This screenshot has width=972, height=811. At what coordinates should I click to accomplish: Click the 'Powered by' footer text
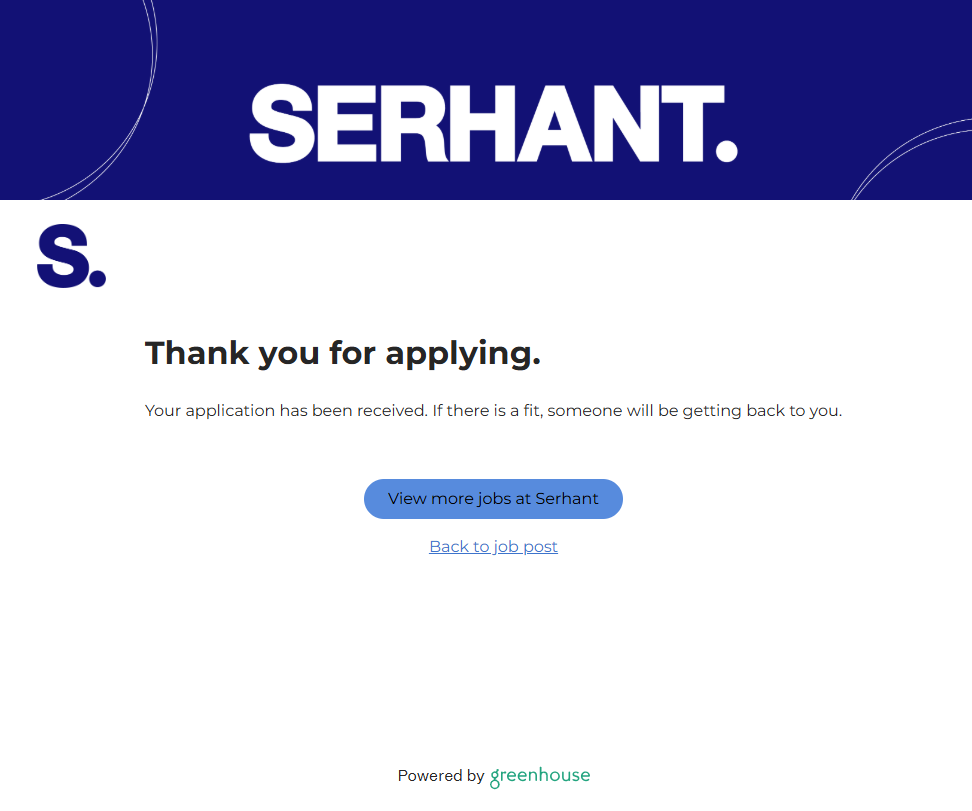tap(441, 776)
